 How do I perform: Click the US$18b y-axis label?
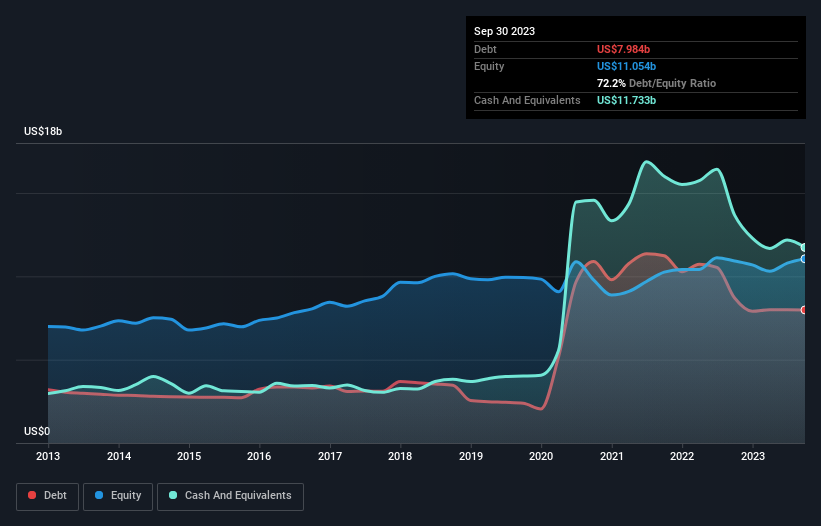click(46, 132)
